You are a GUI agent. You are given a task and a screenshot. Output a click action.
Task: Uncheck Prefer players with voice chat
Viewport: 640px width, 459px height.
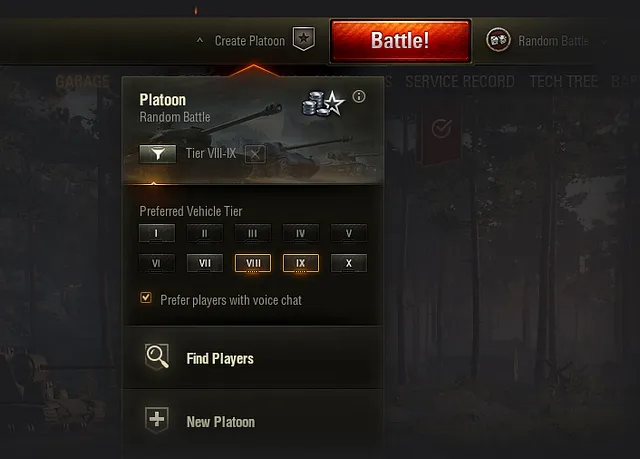point(146,297)
